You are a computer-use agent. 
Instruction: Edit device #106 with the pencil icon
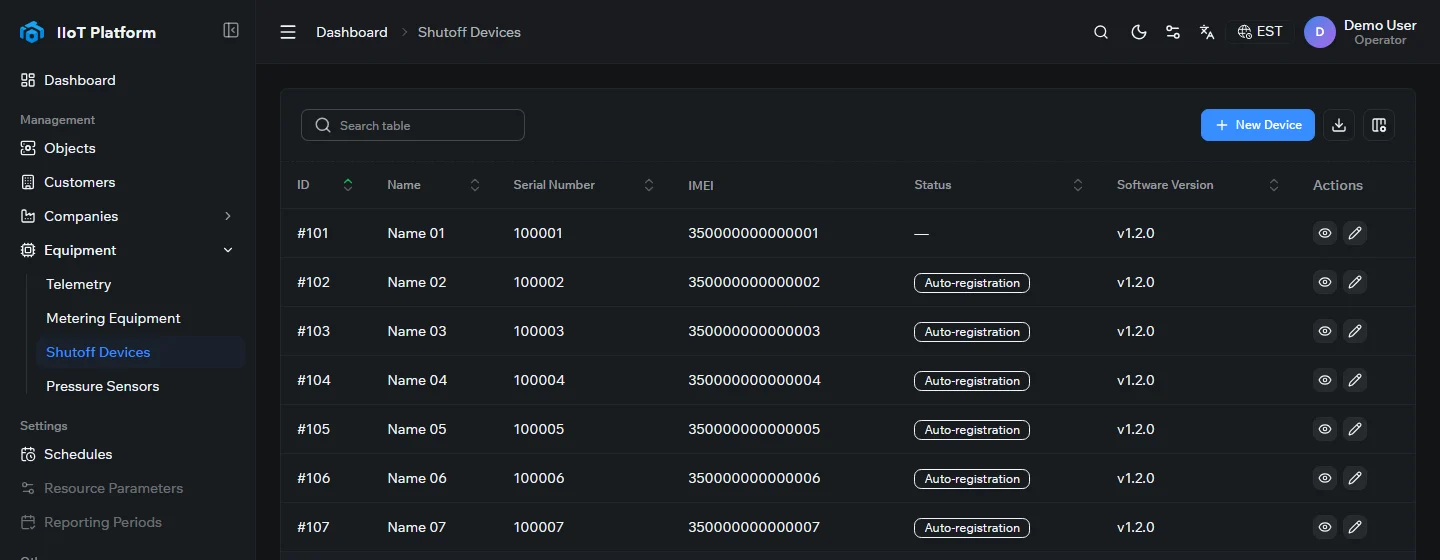click(1355, 478)
